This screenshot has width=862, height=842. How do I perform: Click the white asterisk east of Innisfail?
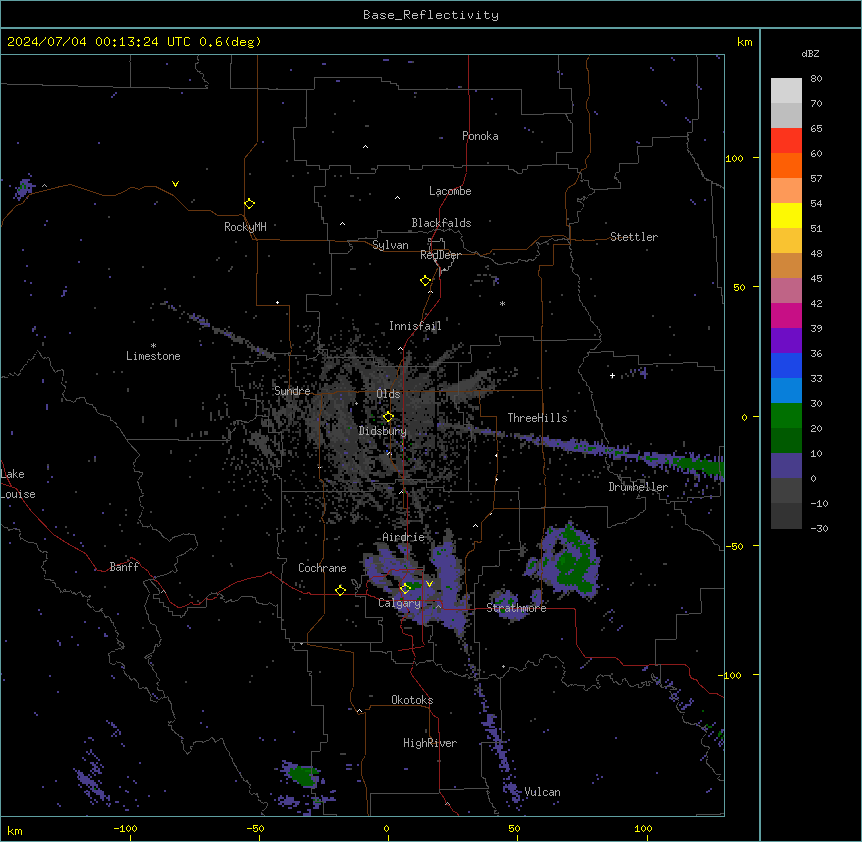502,303
